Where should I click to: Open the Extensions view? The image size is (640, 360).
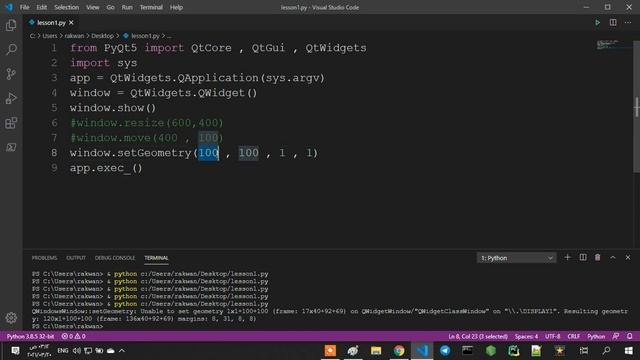[x=11, y=123]
